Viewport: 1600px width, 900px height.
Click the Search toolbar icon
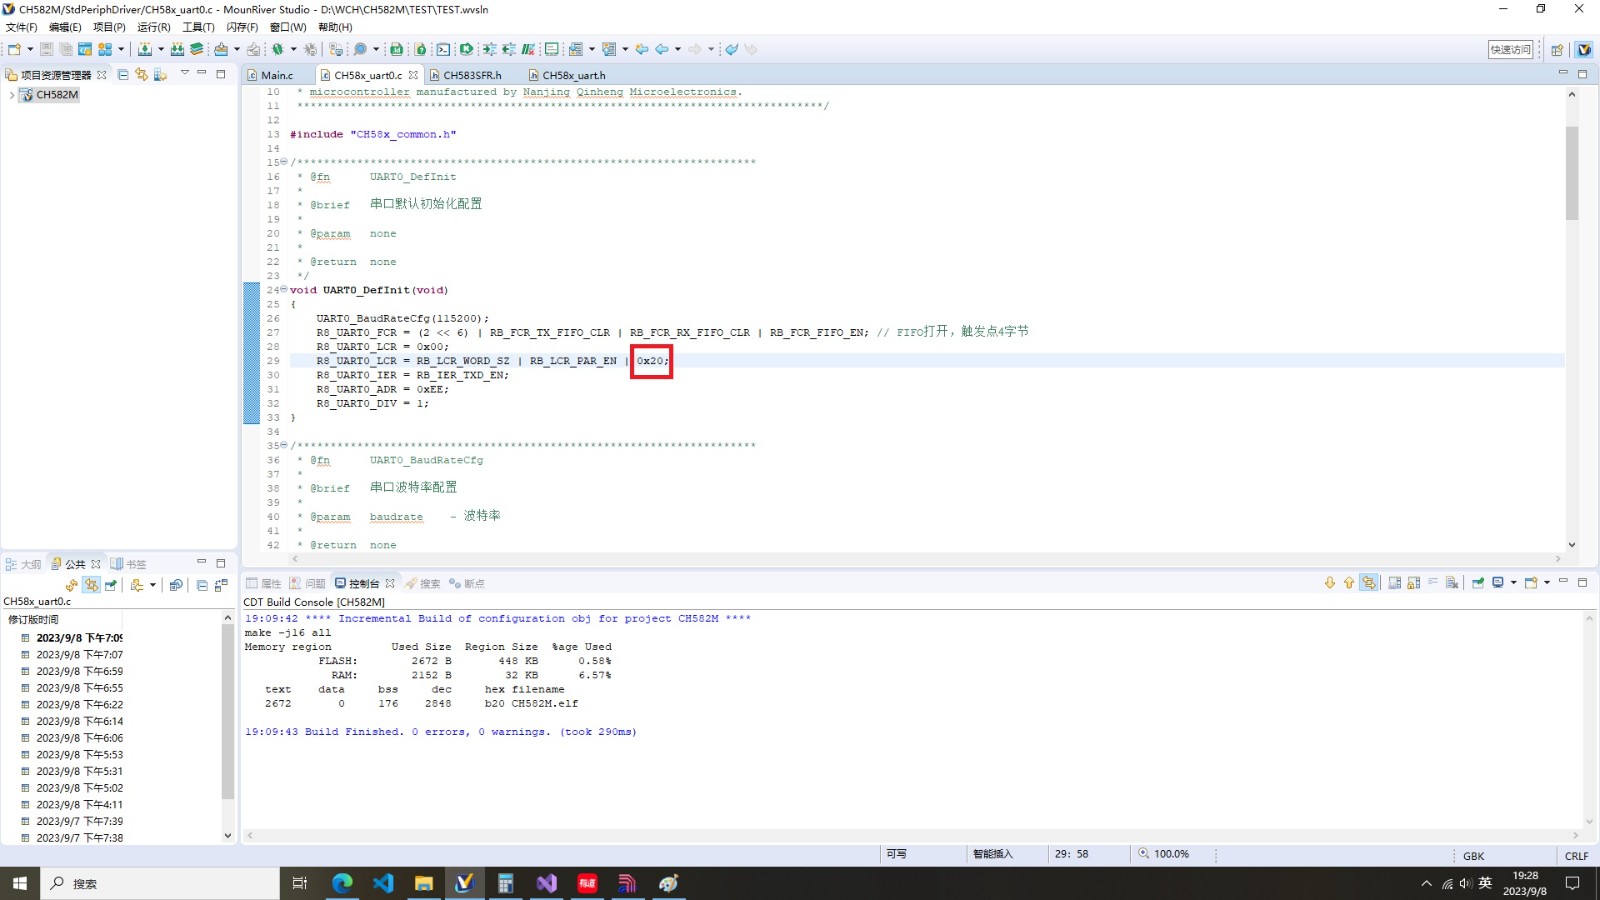pos(360,49)
